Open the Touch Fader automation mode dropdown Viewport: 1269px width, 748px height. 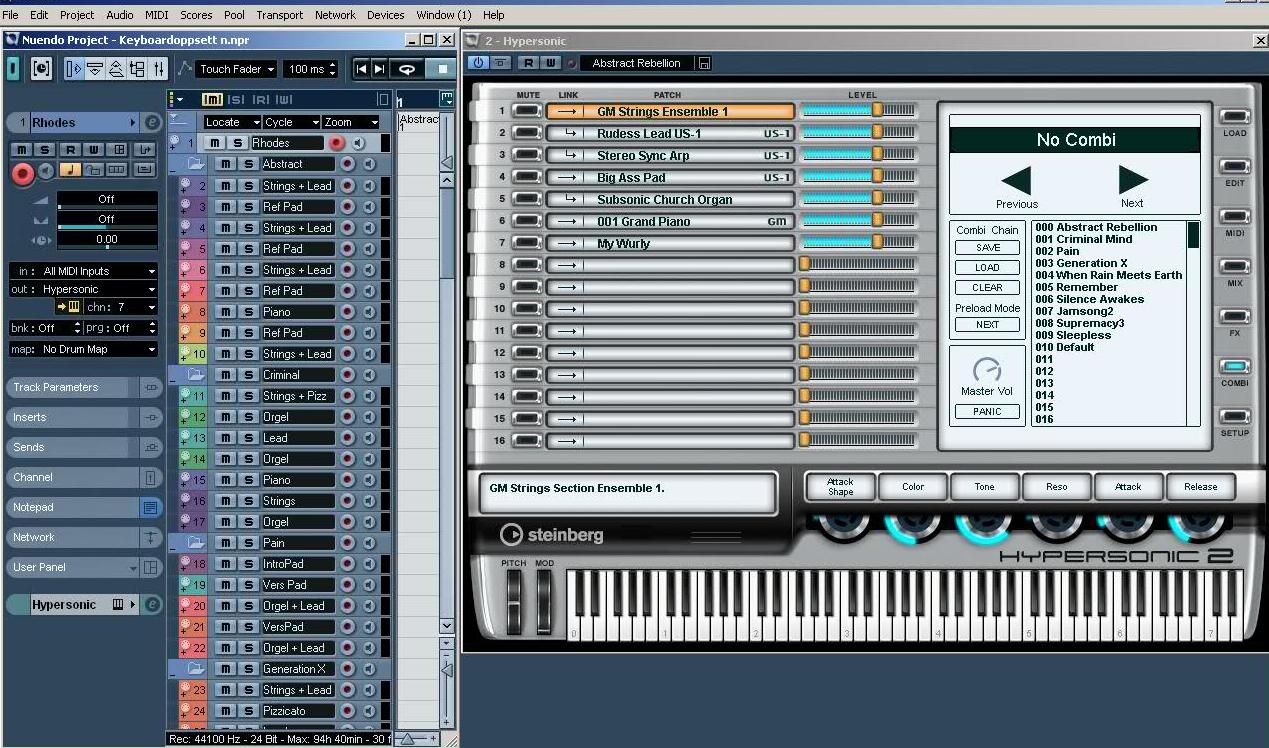click(x=236, y=69)
